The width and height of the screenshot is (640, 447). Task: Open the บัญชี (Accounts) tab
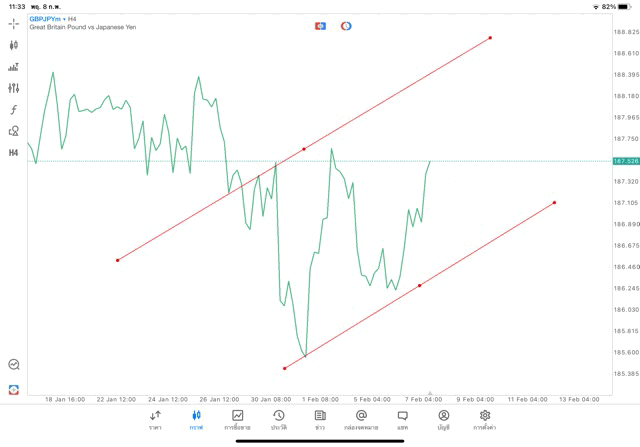(x=443, y=420)
